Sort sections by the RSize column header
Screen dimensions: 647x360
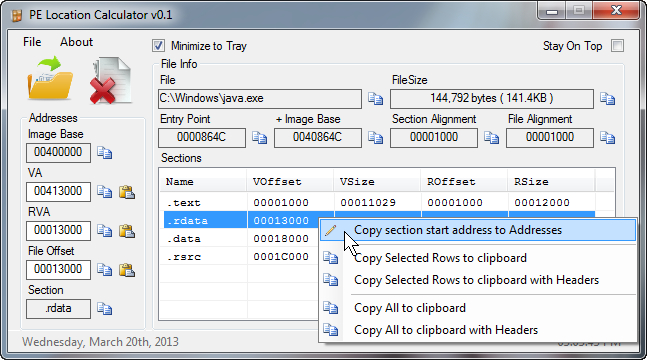551,182
